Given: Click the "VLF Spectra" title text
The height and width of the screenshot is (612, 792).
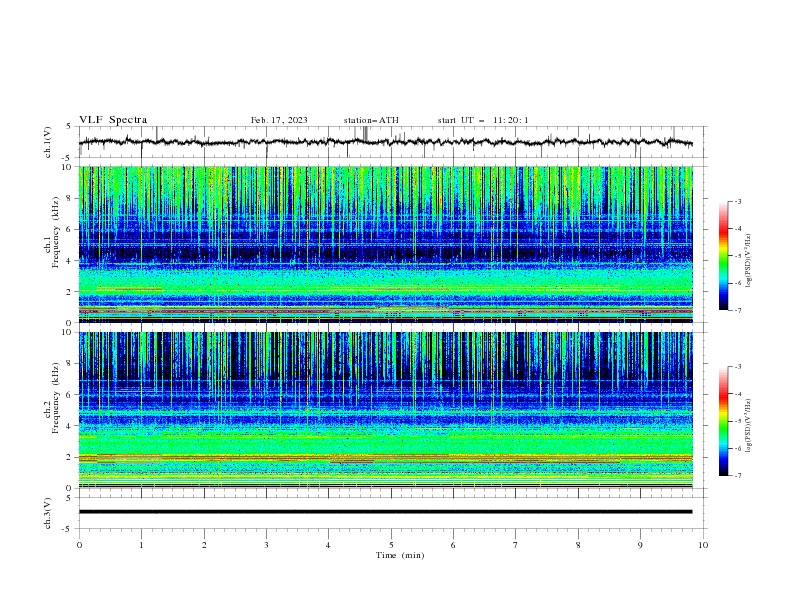Looking at the screenshot, I should [x=113, y=120].
